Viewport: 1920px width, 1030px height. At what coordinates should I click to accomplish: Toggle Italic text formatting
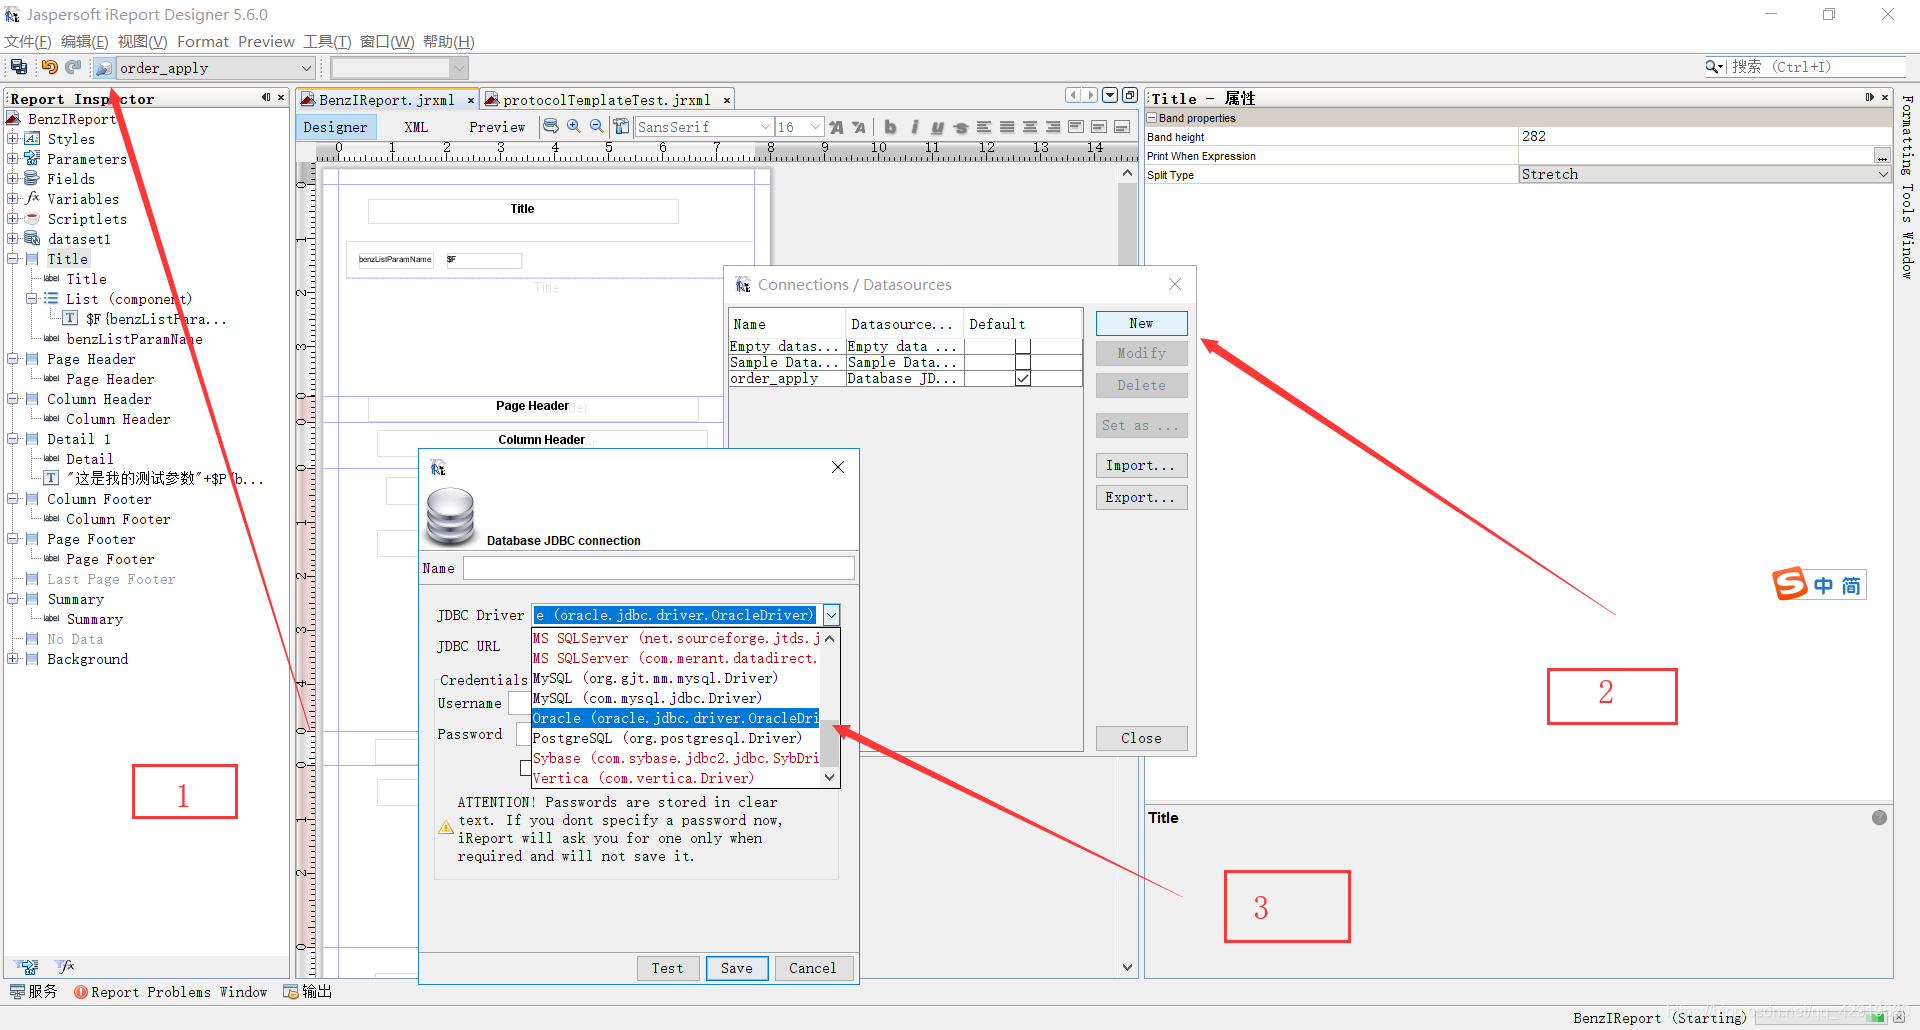pos(914,127)
